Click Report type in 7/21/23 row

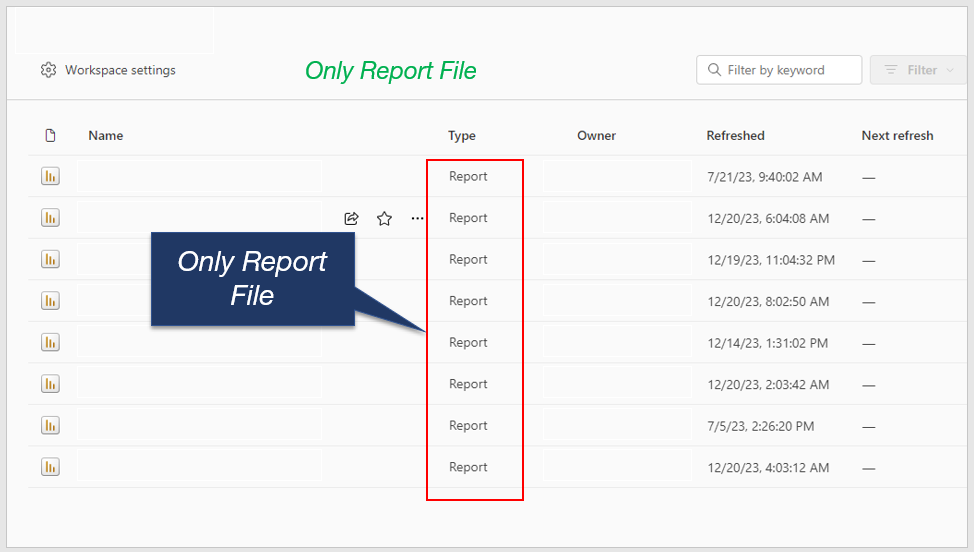(x=468, y=176)
